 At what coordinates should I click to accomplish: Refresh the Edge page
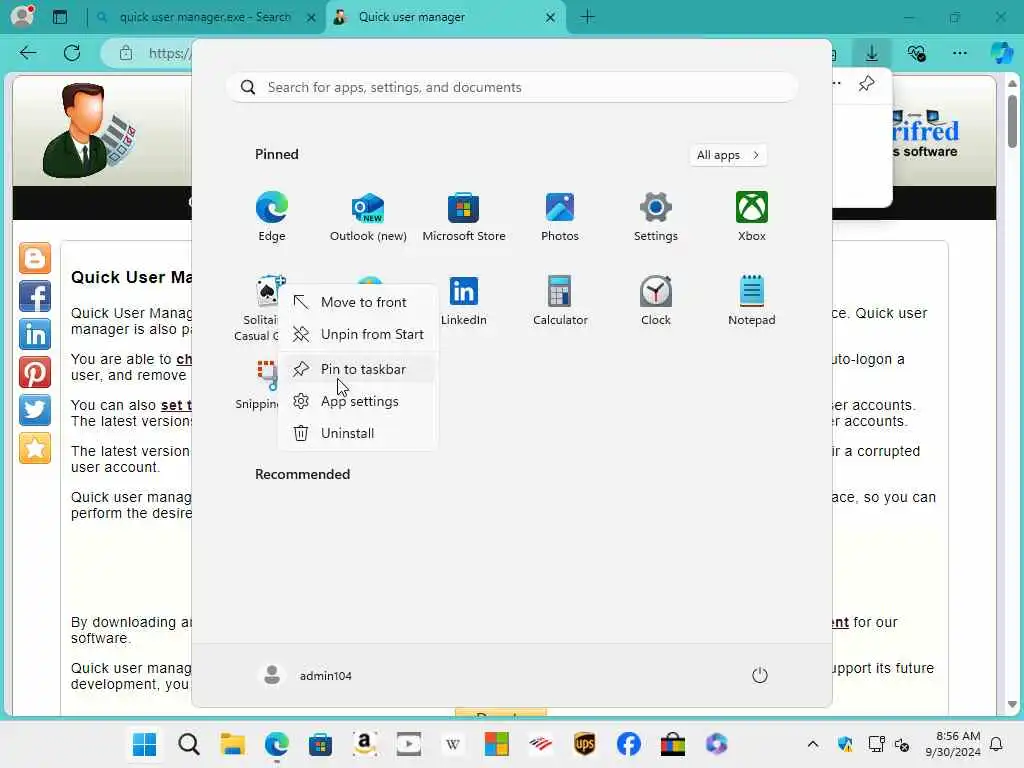click(x=72, y=53)
